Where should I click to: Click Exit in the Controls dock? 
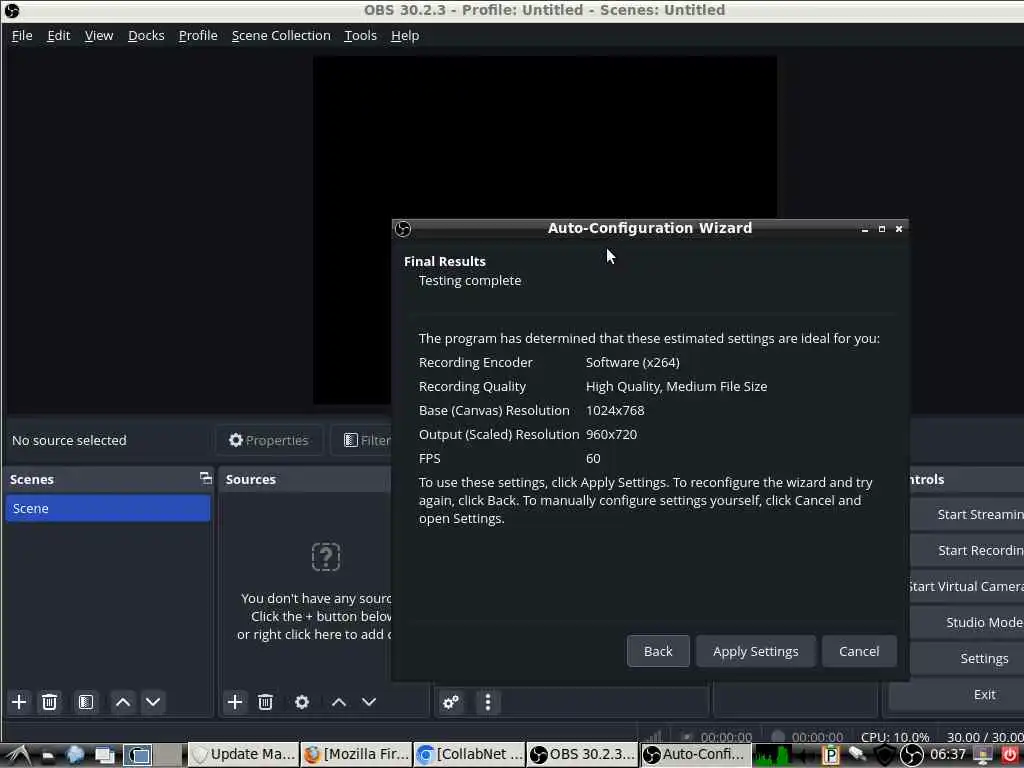957,694
